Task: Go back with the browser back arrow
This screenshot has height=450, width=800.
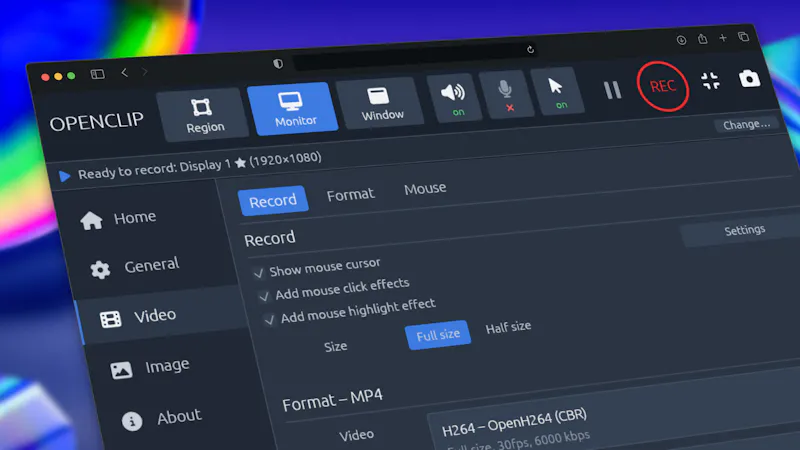Action: [124, 72]
